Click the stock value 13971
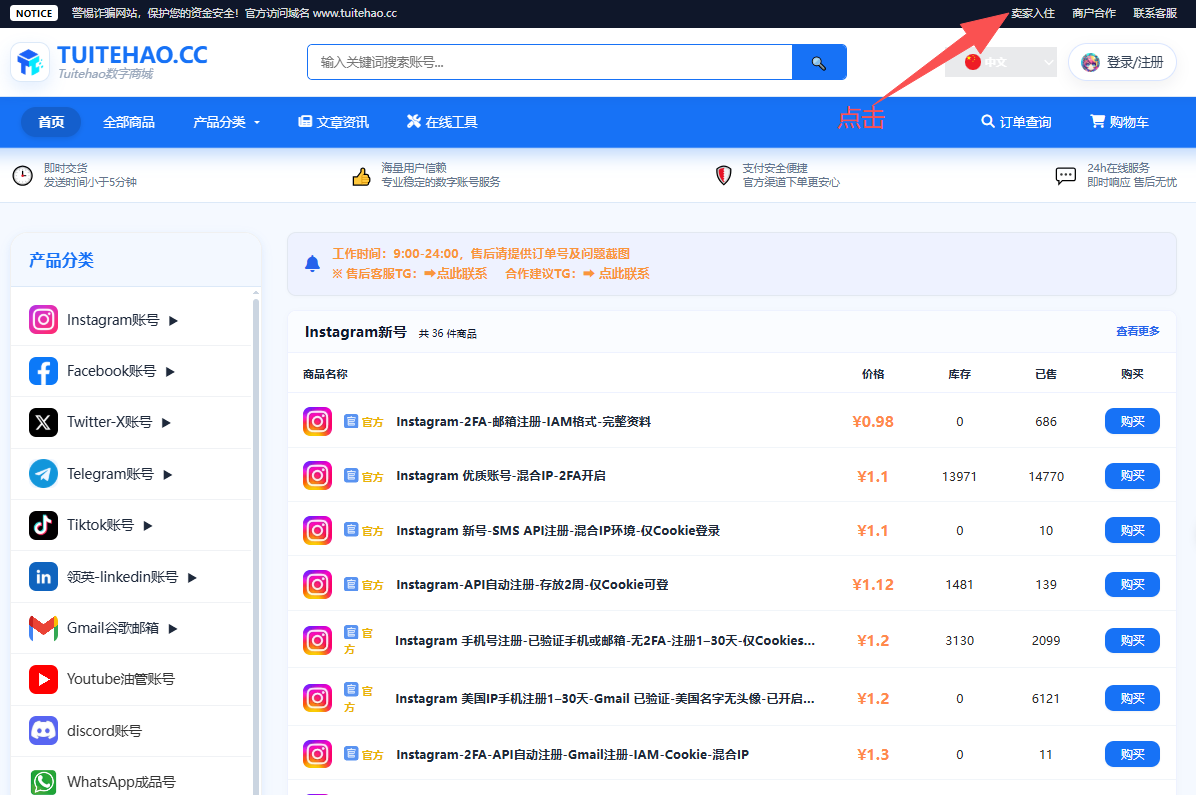This screenshot has height=795, width=1196. (960, 476)
